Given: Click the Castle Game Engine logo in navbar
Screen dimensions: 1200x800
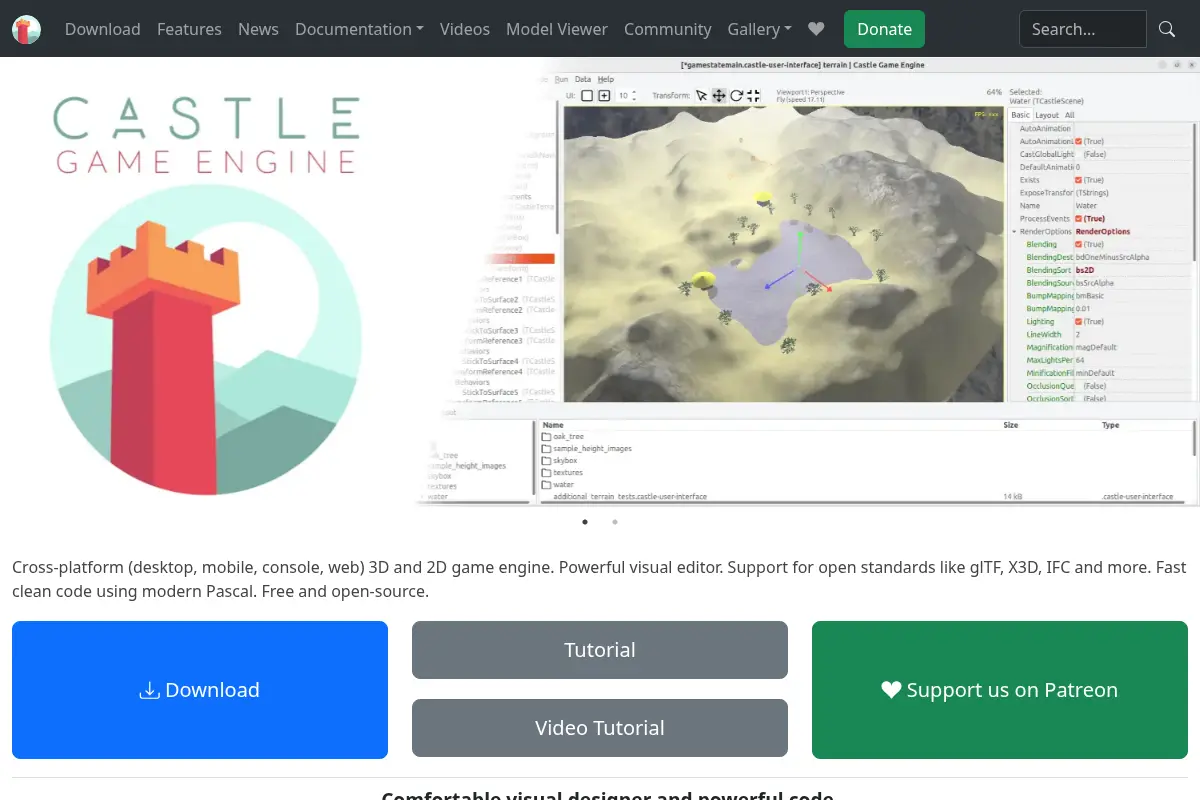Looking at the screenshot, I should pos(27,29).
